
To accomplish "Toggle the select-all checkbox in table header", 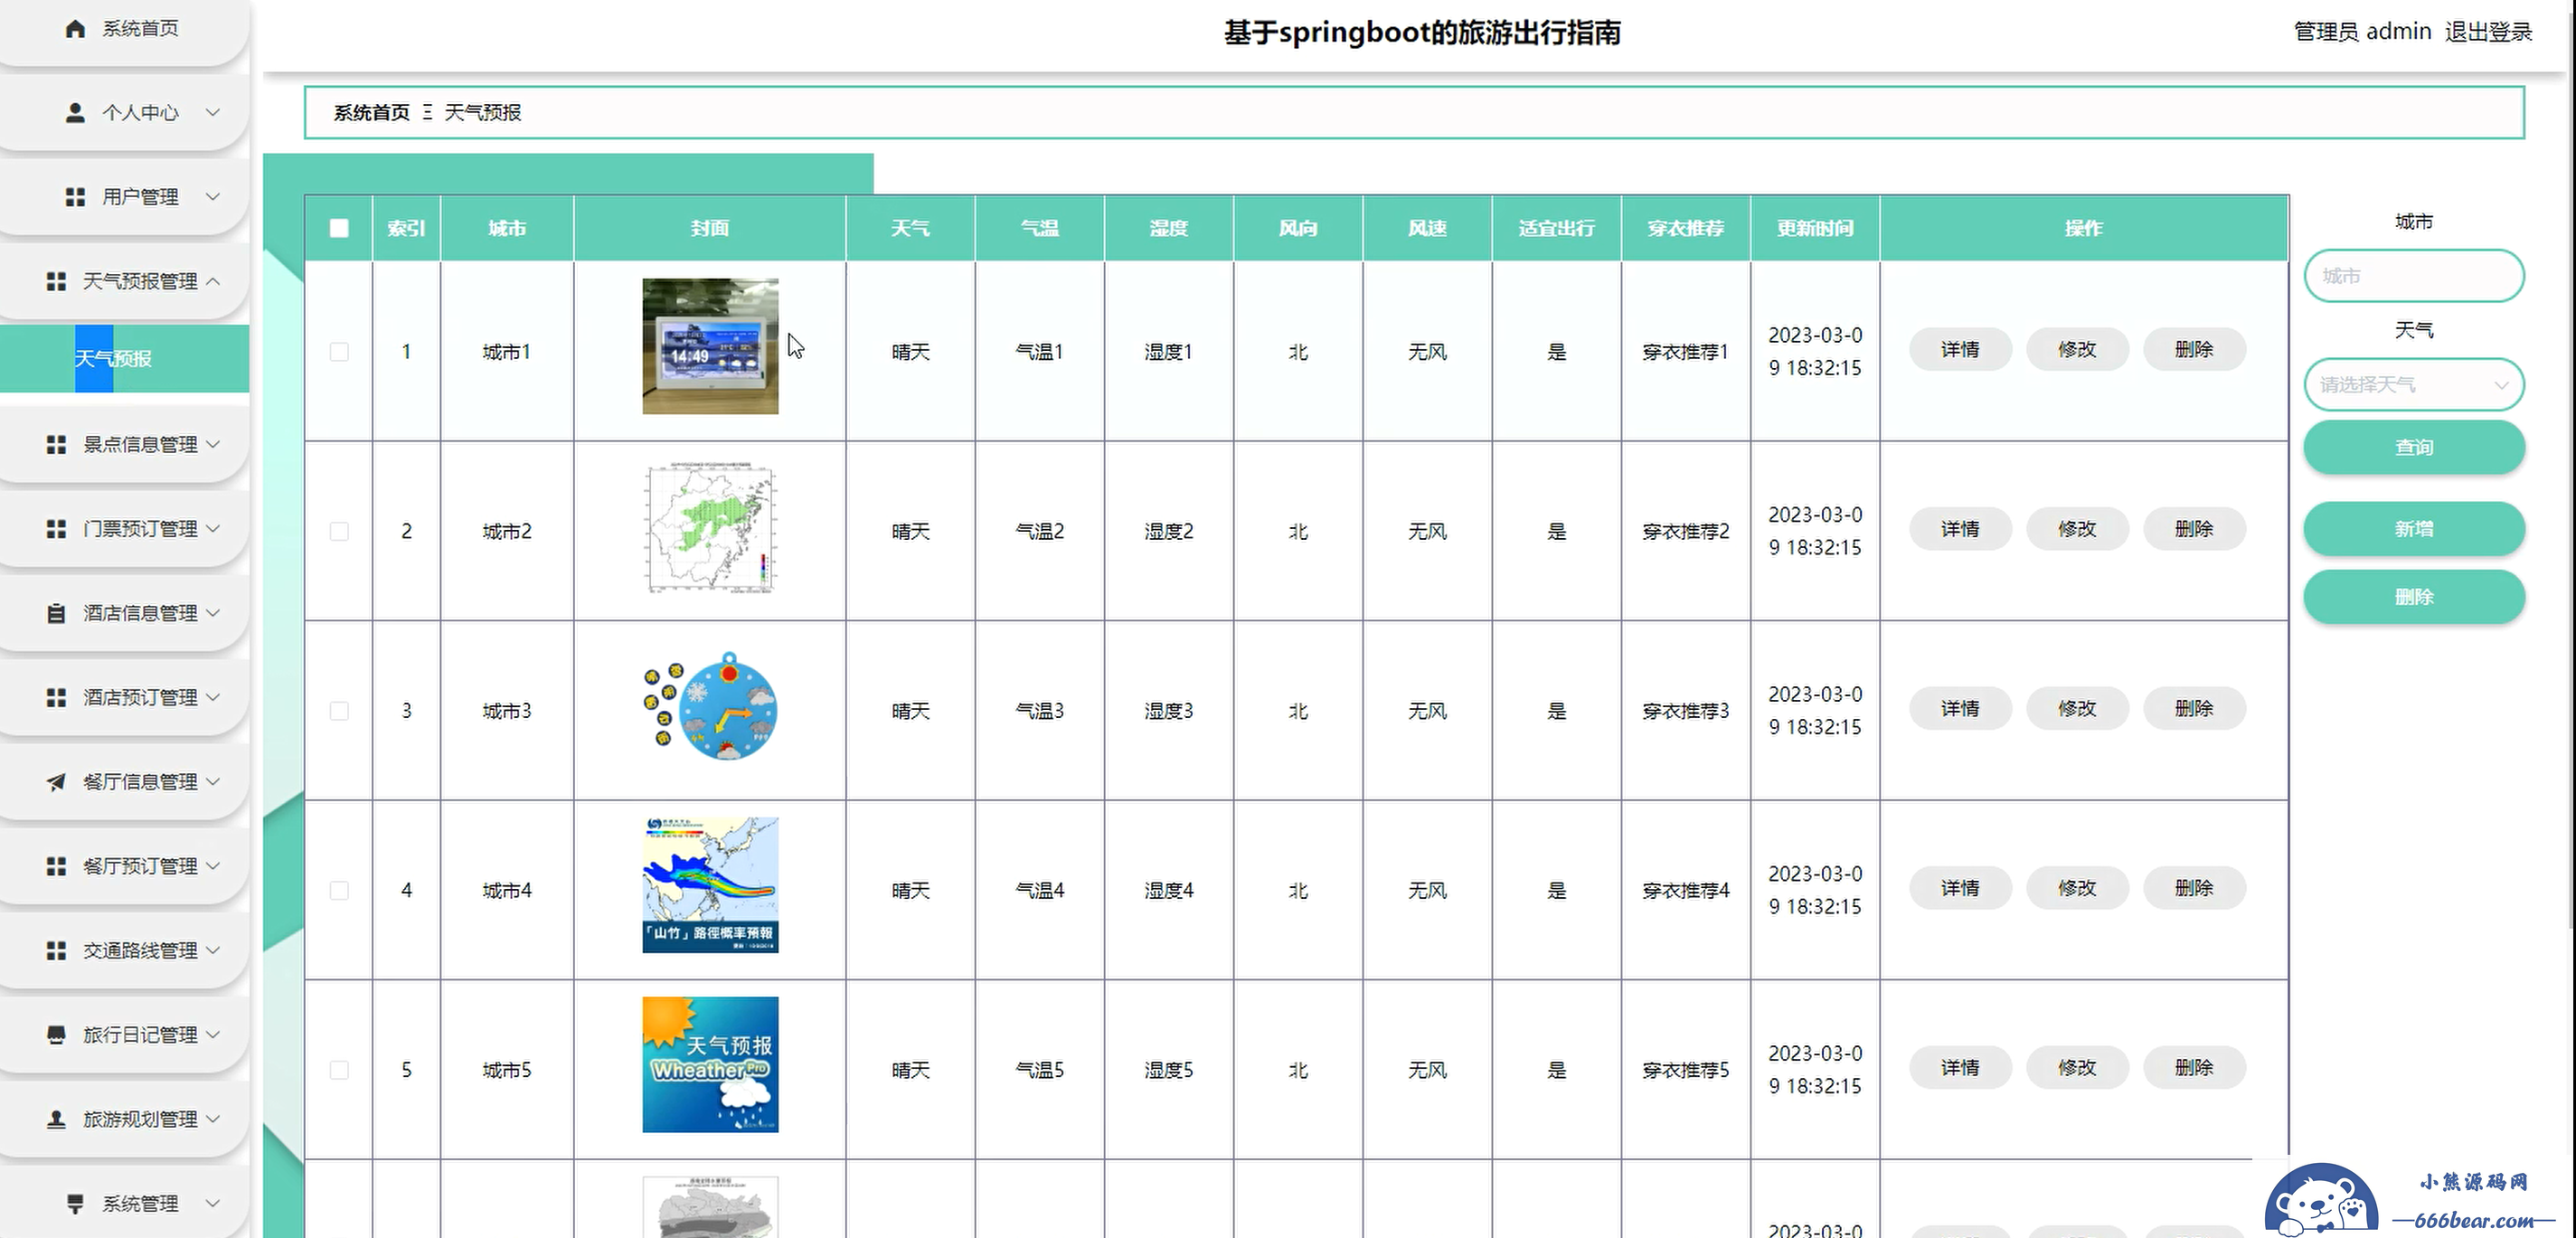I will (x=339, y=228).
